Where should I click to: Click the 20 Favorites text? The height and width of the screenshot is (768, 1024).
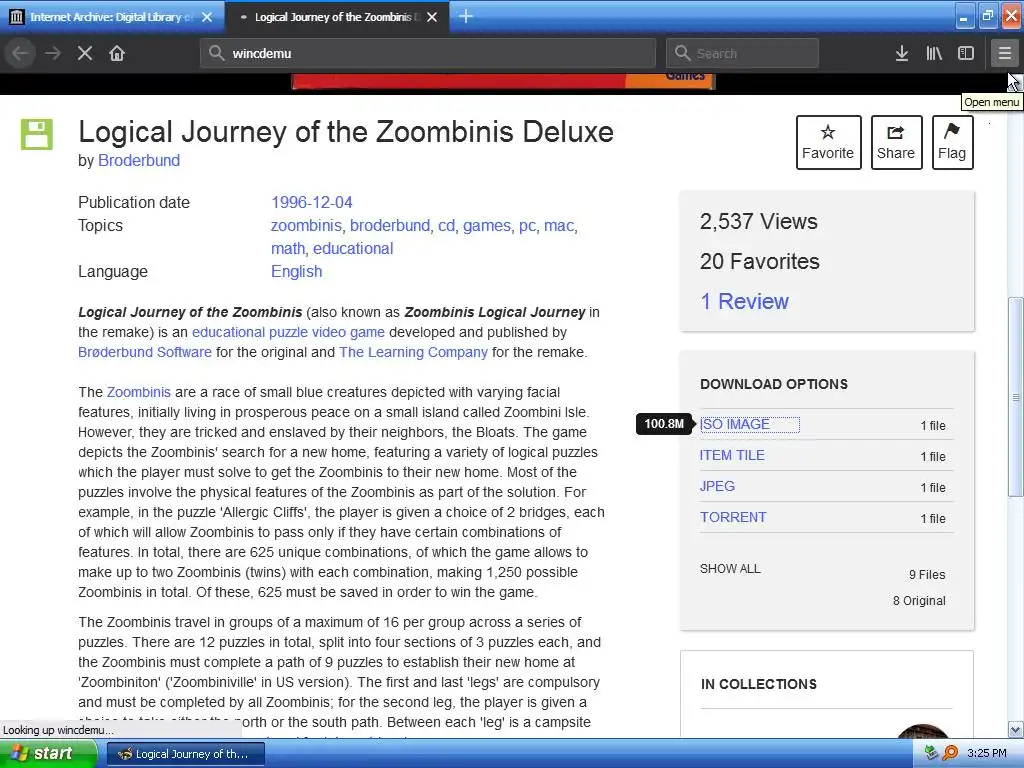(760, 261)
